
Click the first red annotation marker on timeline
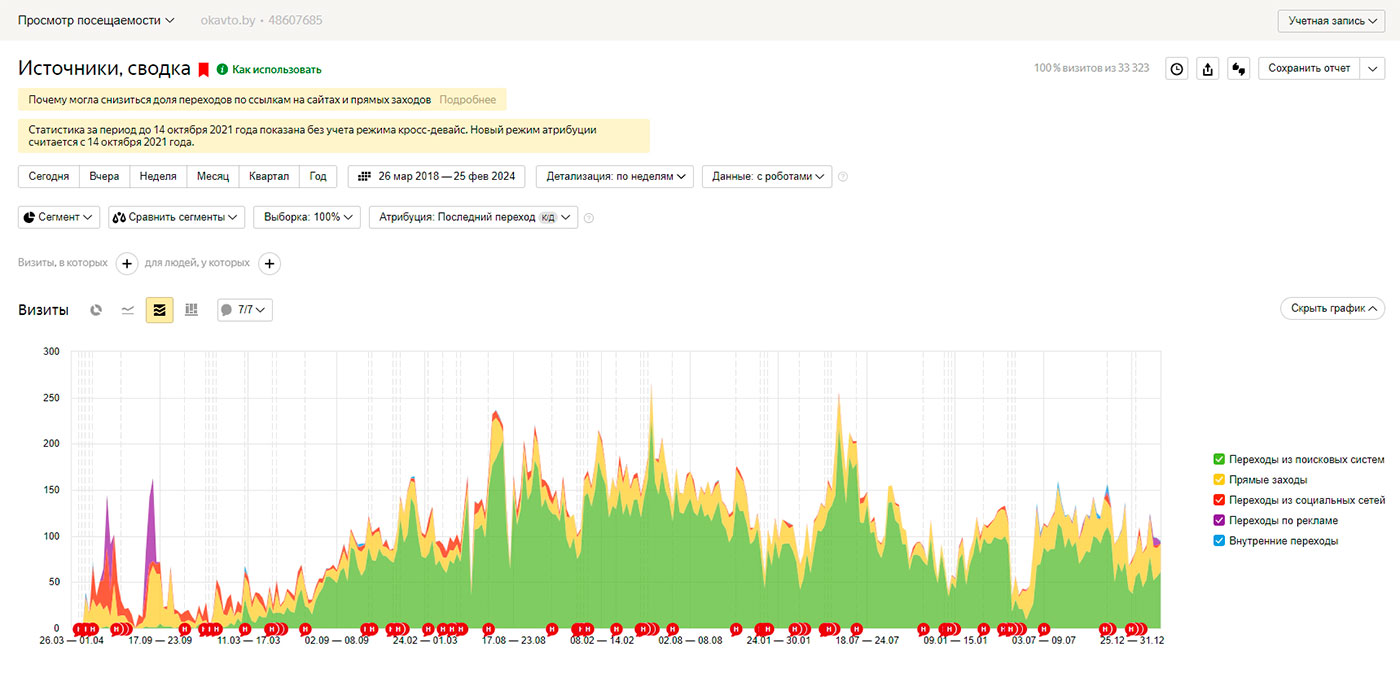tap(78, 628)
